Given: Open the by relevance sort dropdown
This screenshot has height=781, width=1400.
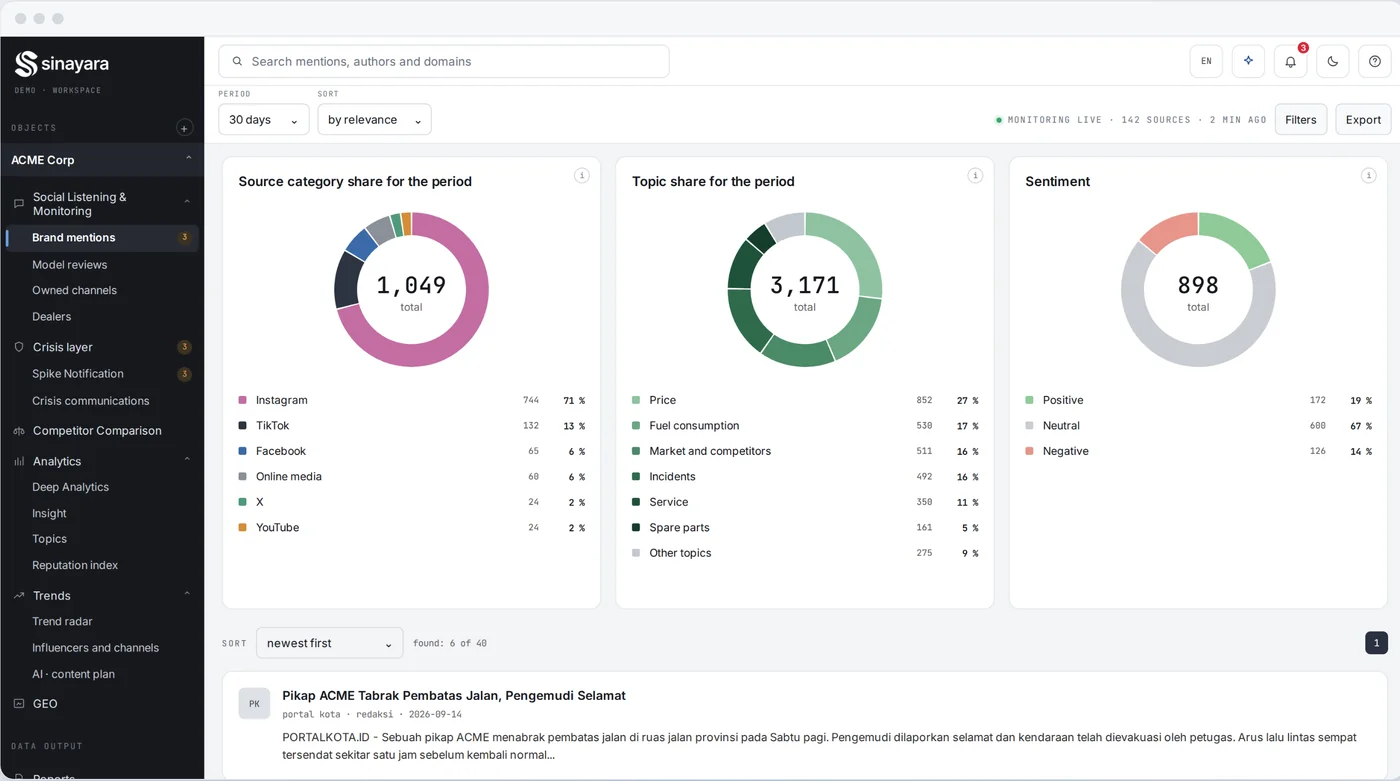Looking at the screenshot, I should click(374, 119).
